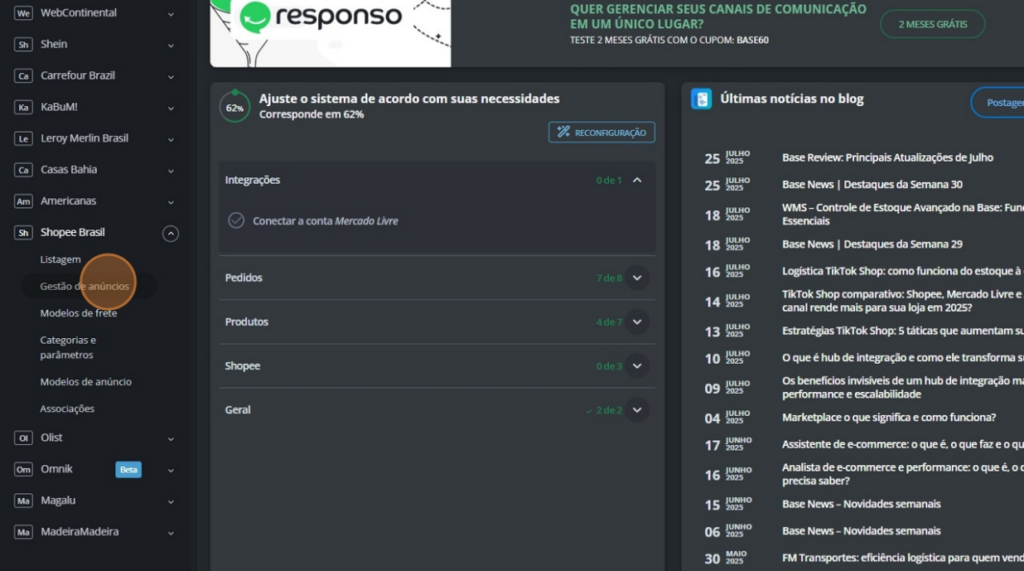Click the blog news icon
Image resolution: width=1024 pixels, height=571 pixels.
click(702, 99)
